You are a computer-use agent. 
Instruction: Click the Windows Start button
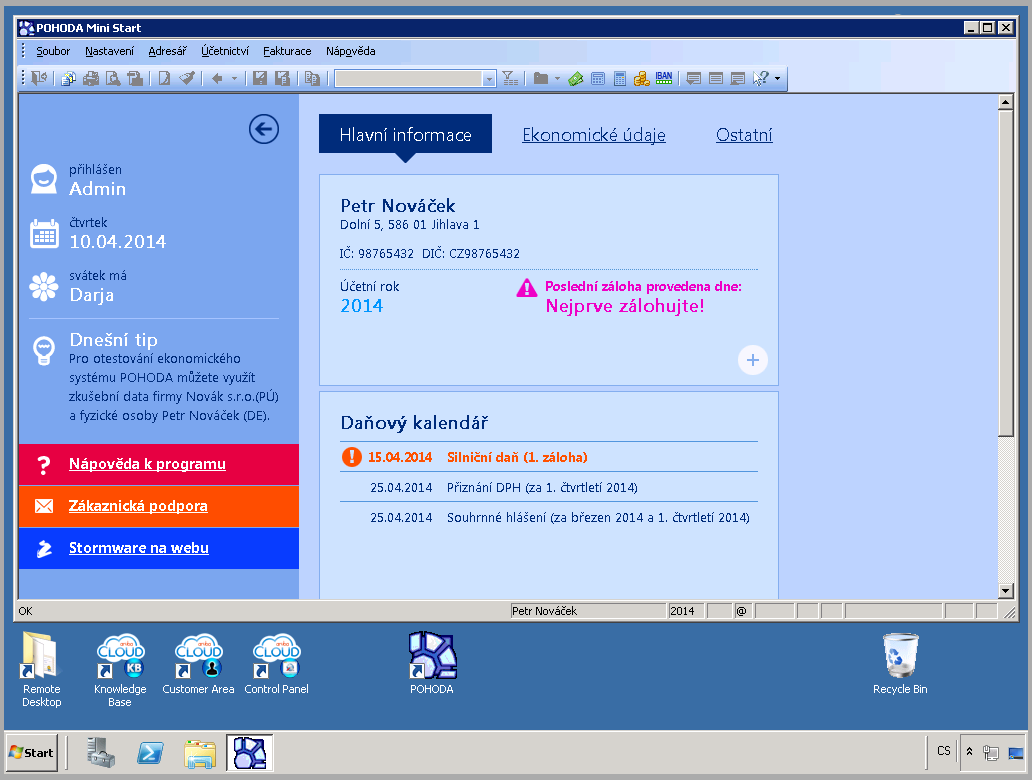[31, 752]
